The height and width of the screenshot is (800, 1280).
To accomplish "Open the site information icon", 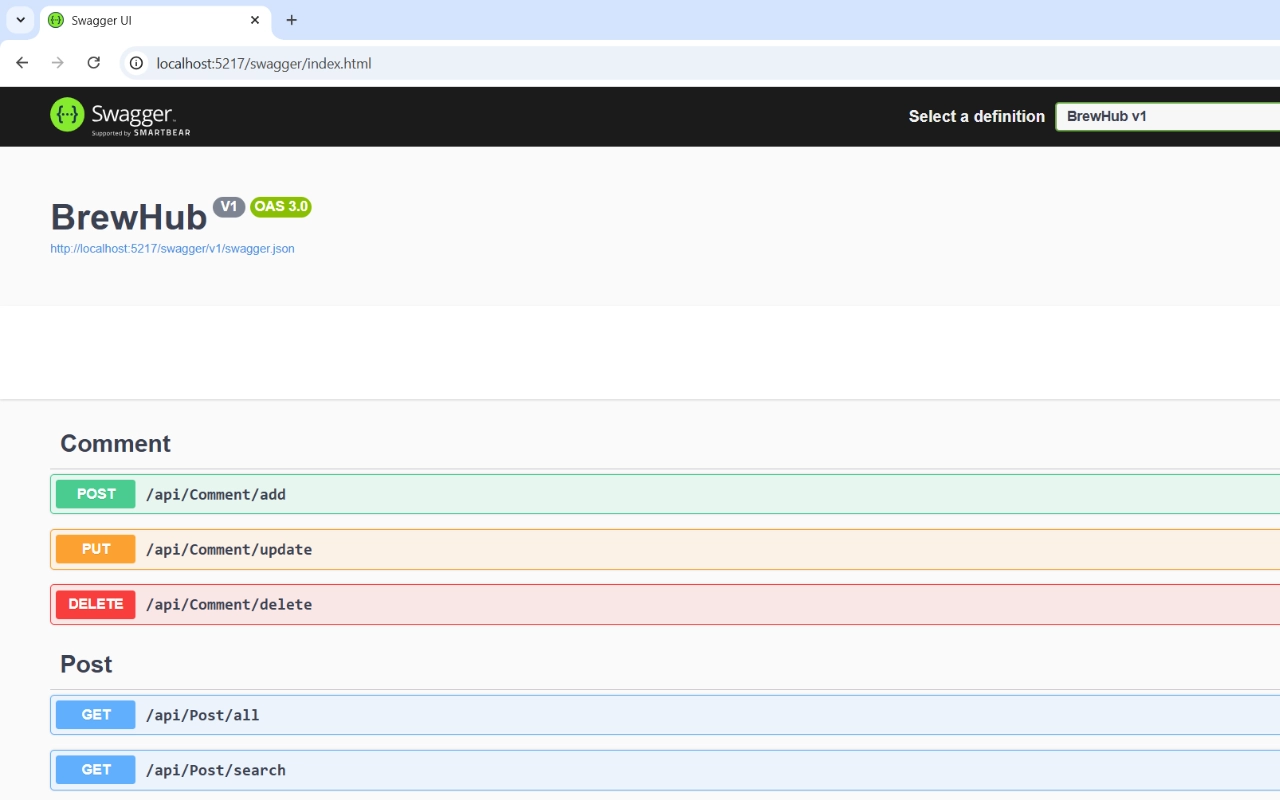I will point(138,63).
